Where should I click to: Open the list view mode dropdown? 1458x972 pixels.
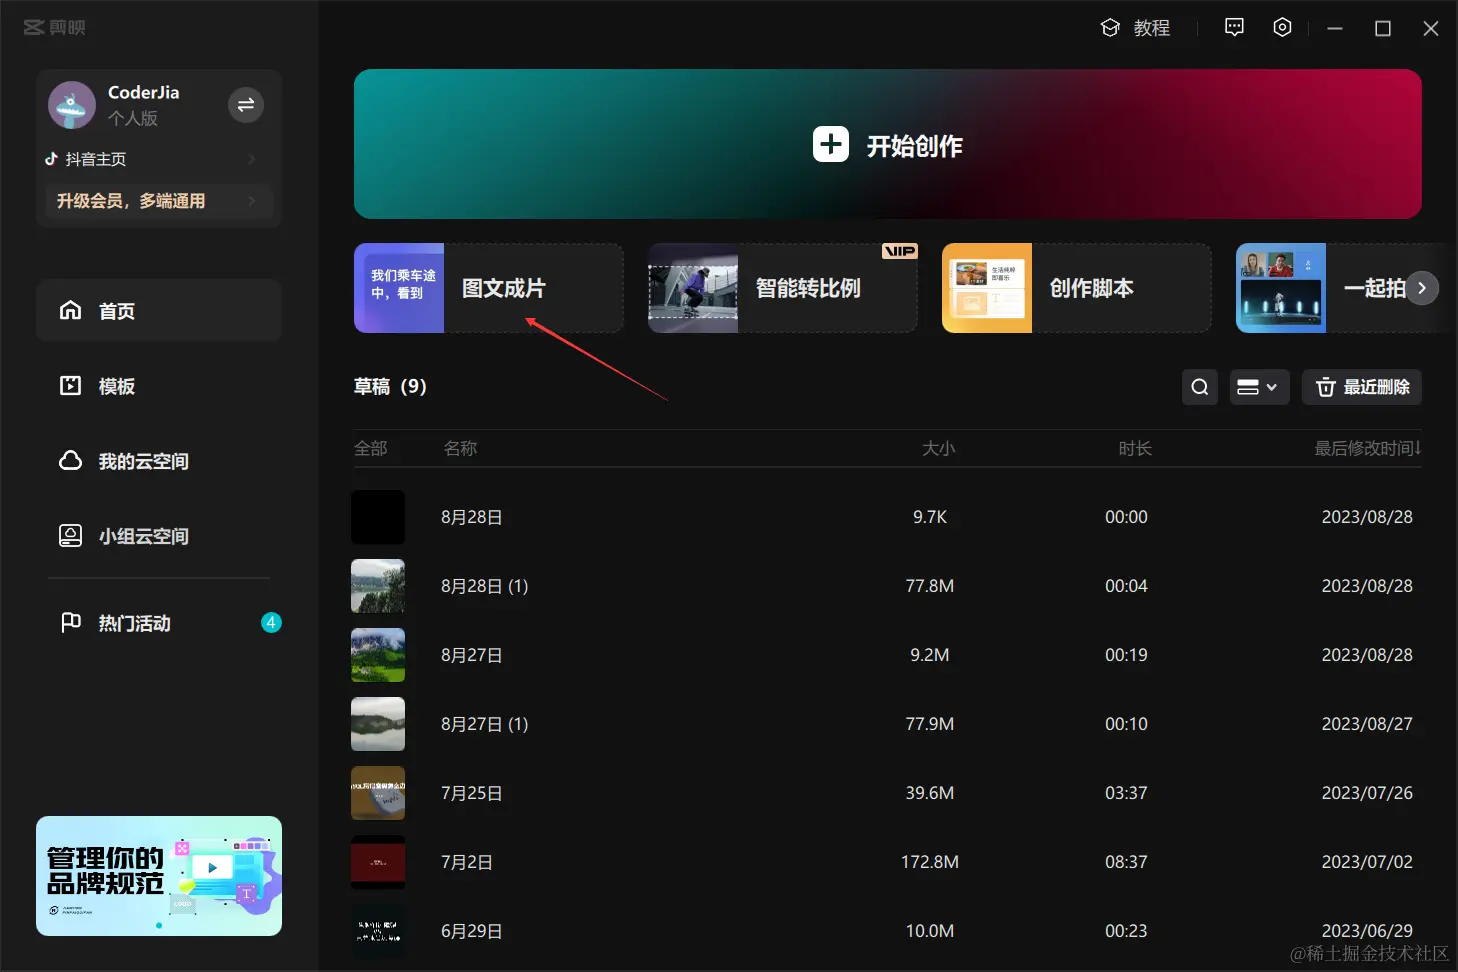tap(1258, 387)
